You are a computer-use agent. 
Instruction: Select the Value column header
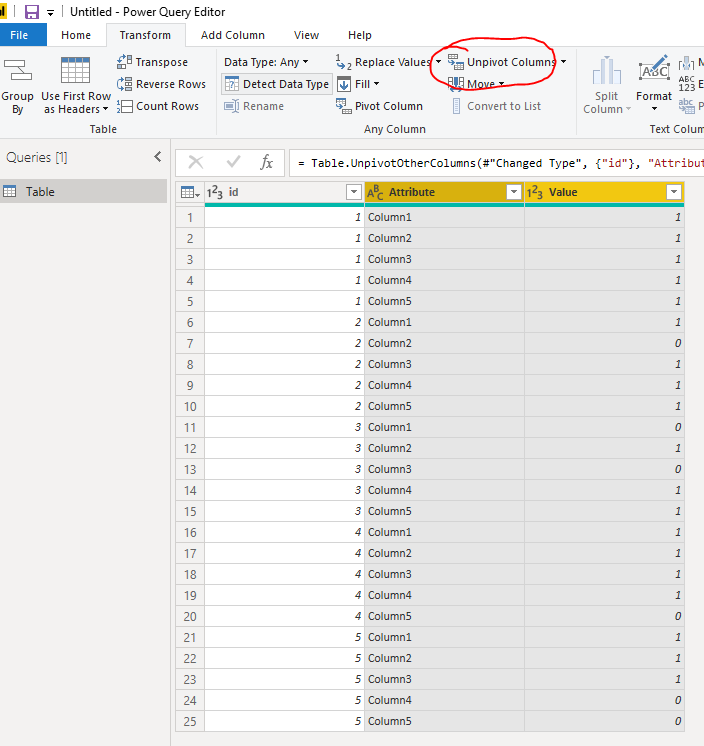[604, 192]
